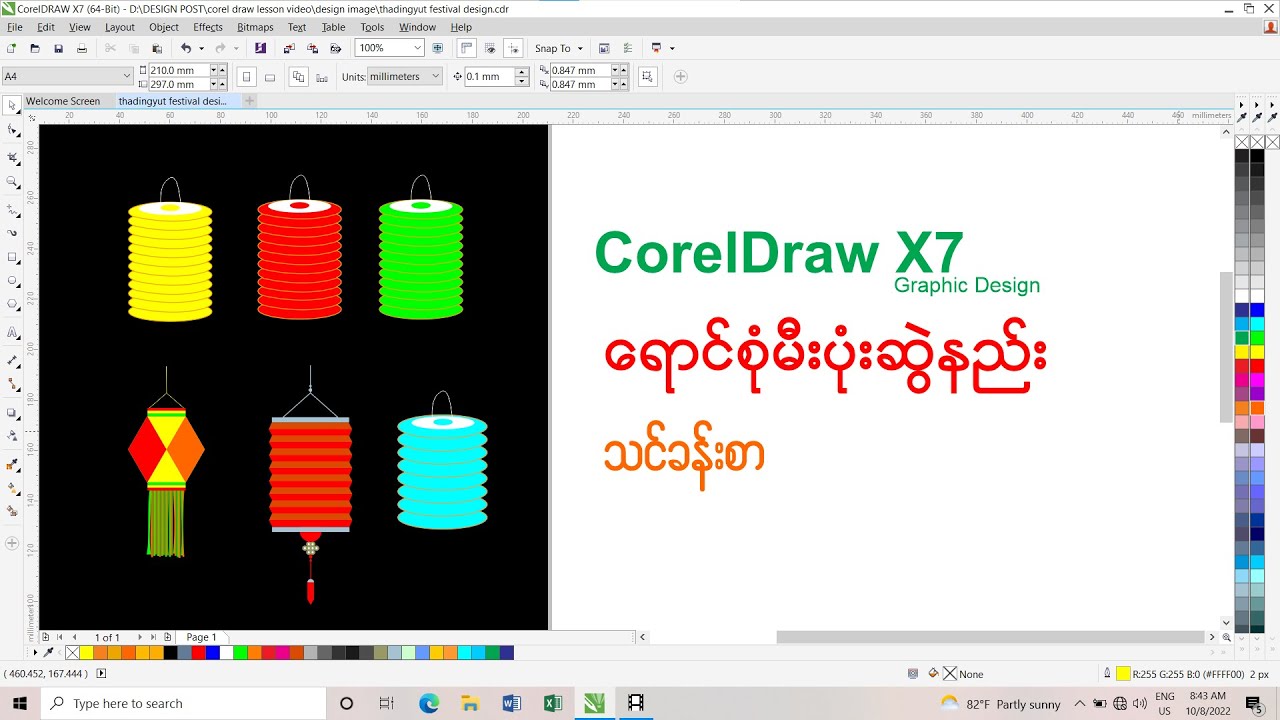This screenshot has height=720, width=1280.
Task: Open the Tools menu
Action: pos(372,27)
